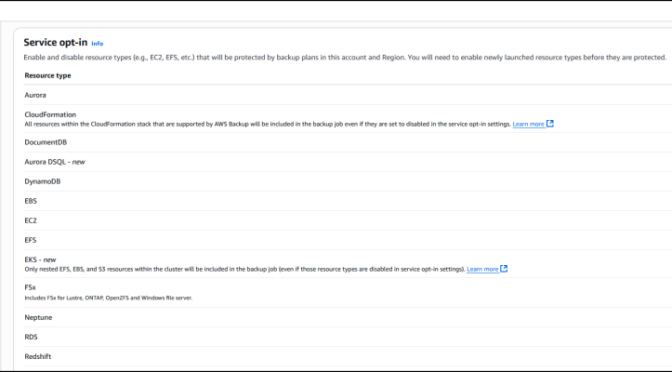Image resolution: width=672 pixels, height=372 pixels.
Task: Select the DynamoDB resource type row
Action: coord(348,181)
